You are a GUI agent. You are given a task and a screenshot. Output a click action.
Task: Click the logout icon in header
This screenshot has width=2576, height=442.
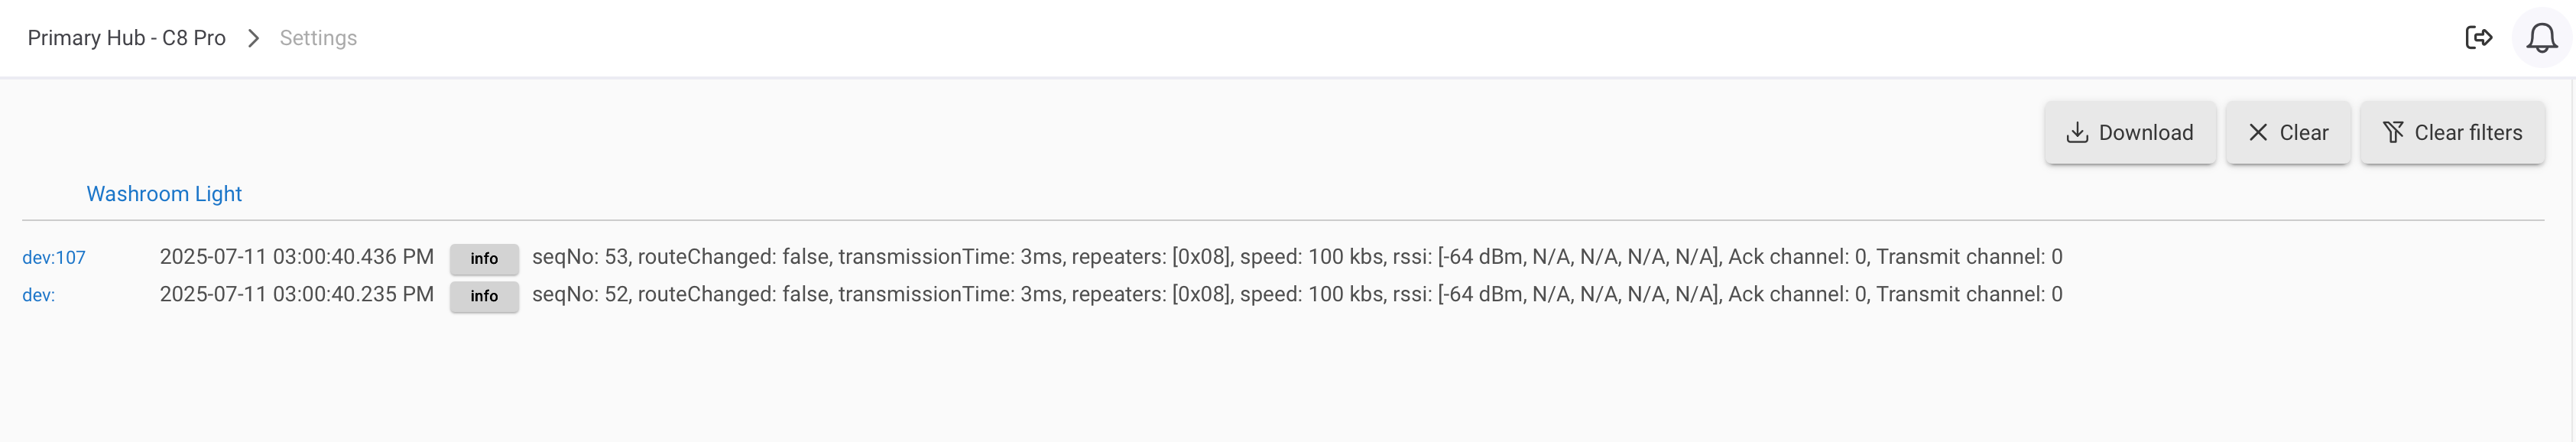click(2478, 38)
